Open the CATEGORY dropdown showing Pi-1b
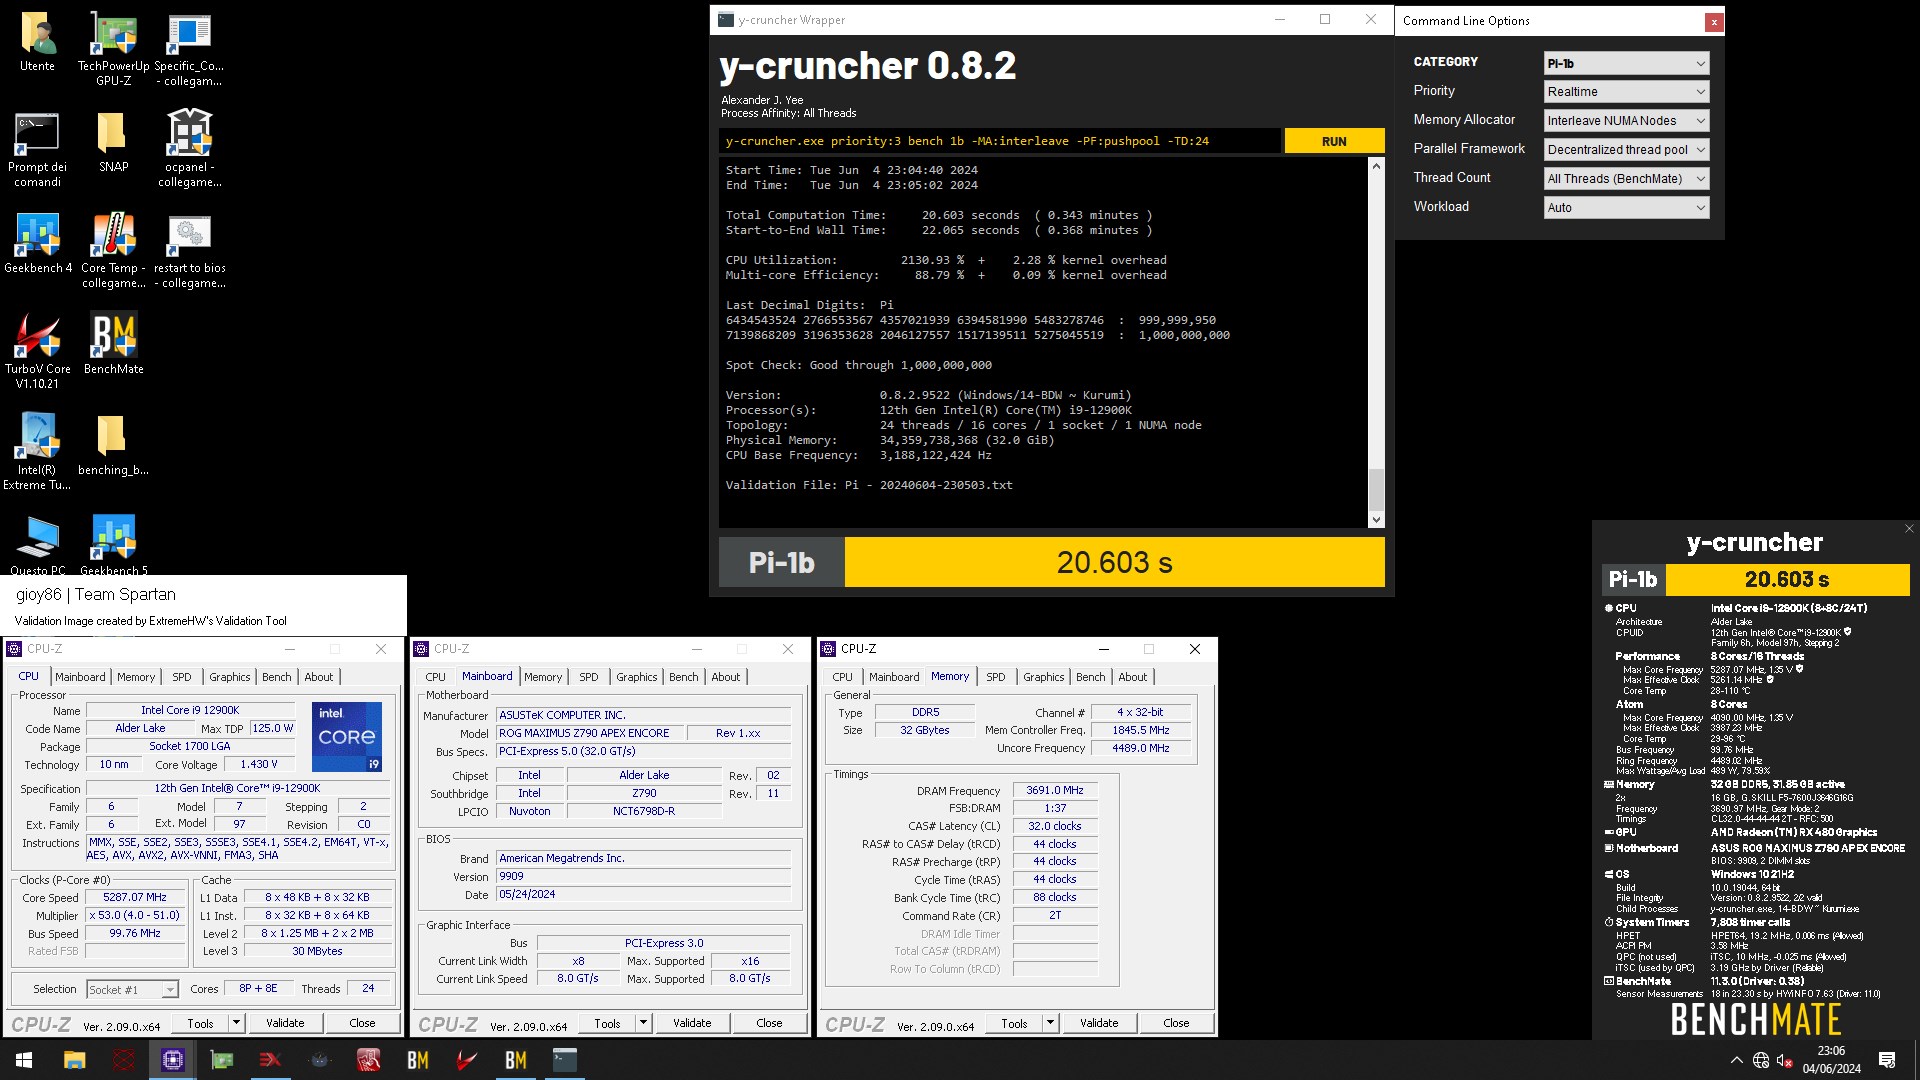The width and height of the screenshot is (1920, 1080). [1626, 63]
